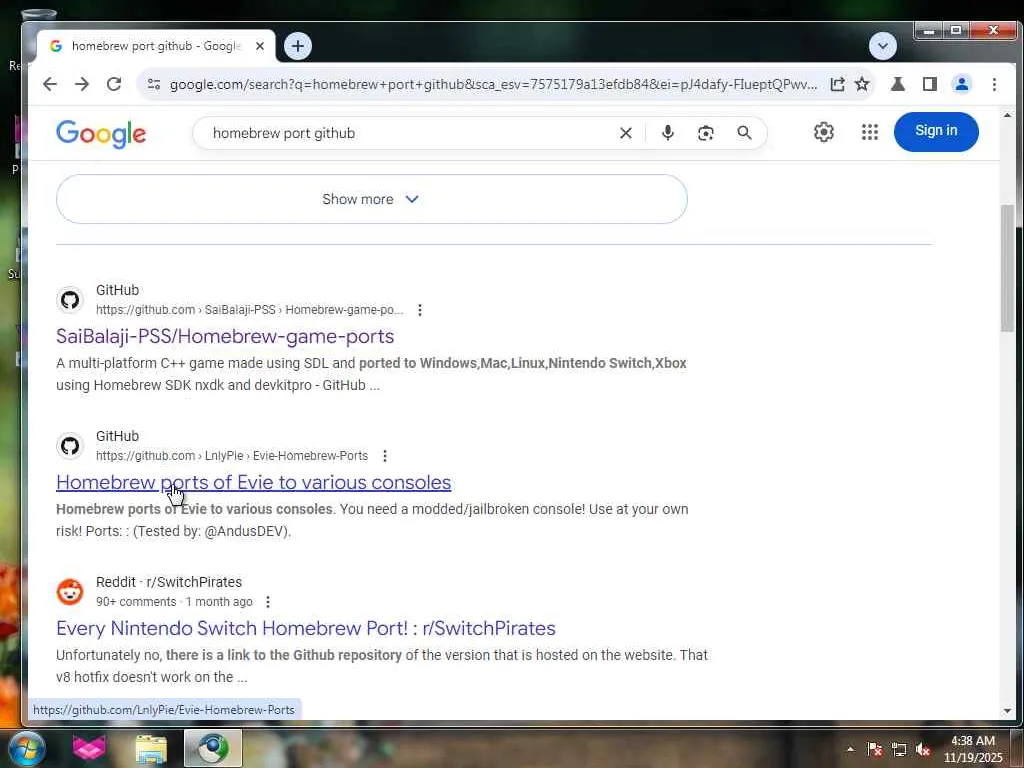Screen dimensions: 1024x768
Task: Close the homebrew port github tab
Action: 260,46
